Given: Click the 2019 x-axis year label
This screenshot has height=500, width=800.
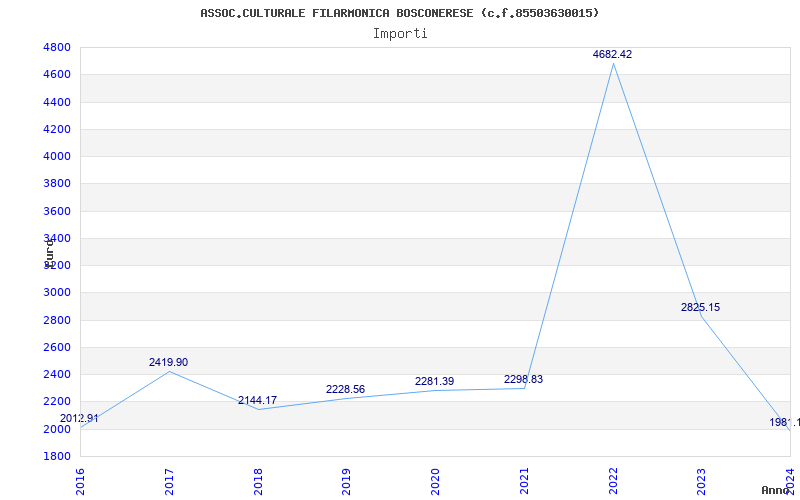Looking at the screenshot, I should pyautogui.click(x=346, y=482).
